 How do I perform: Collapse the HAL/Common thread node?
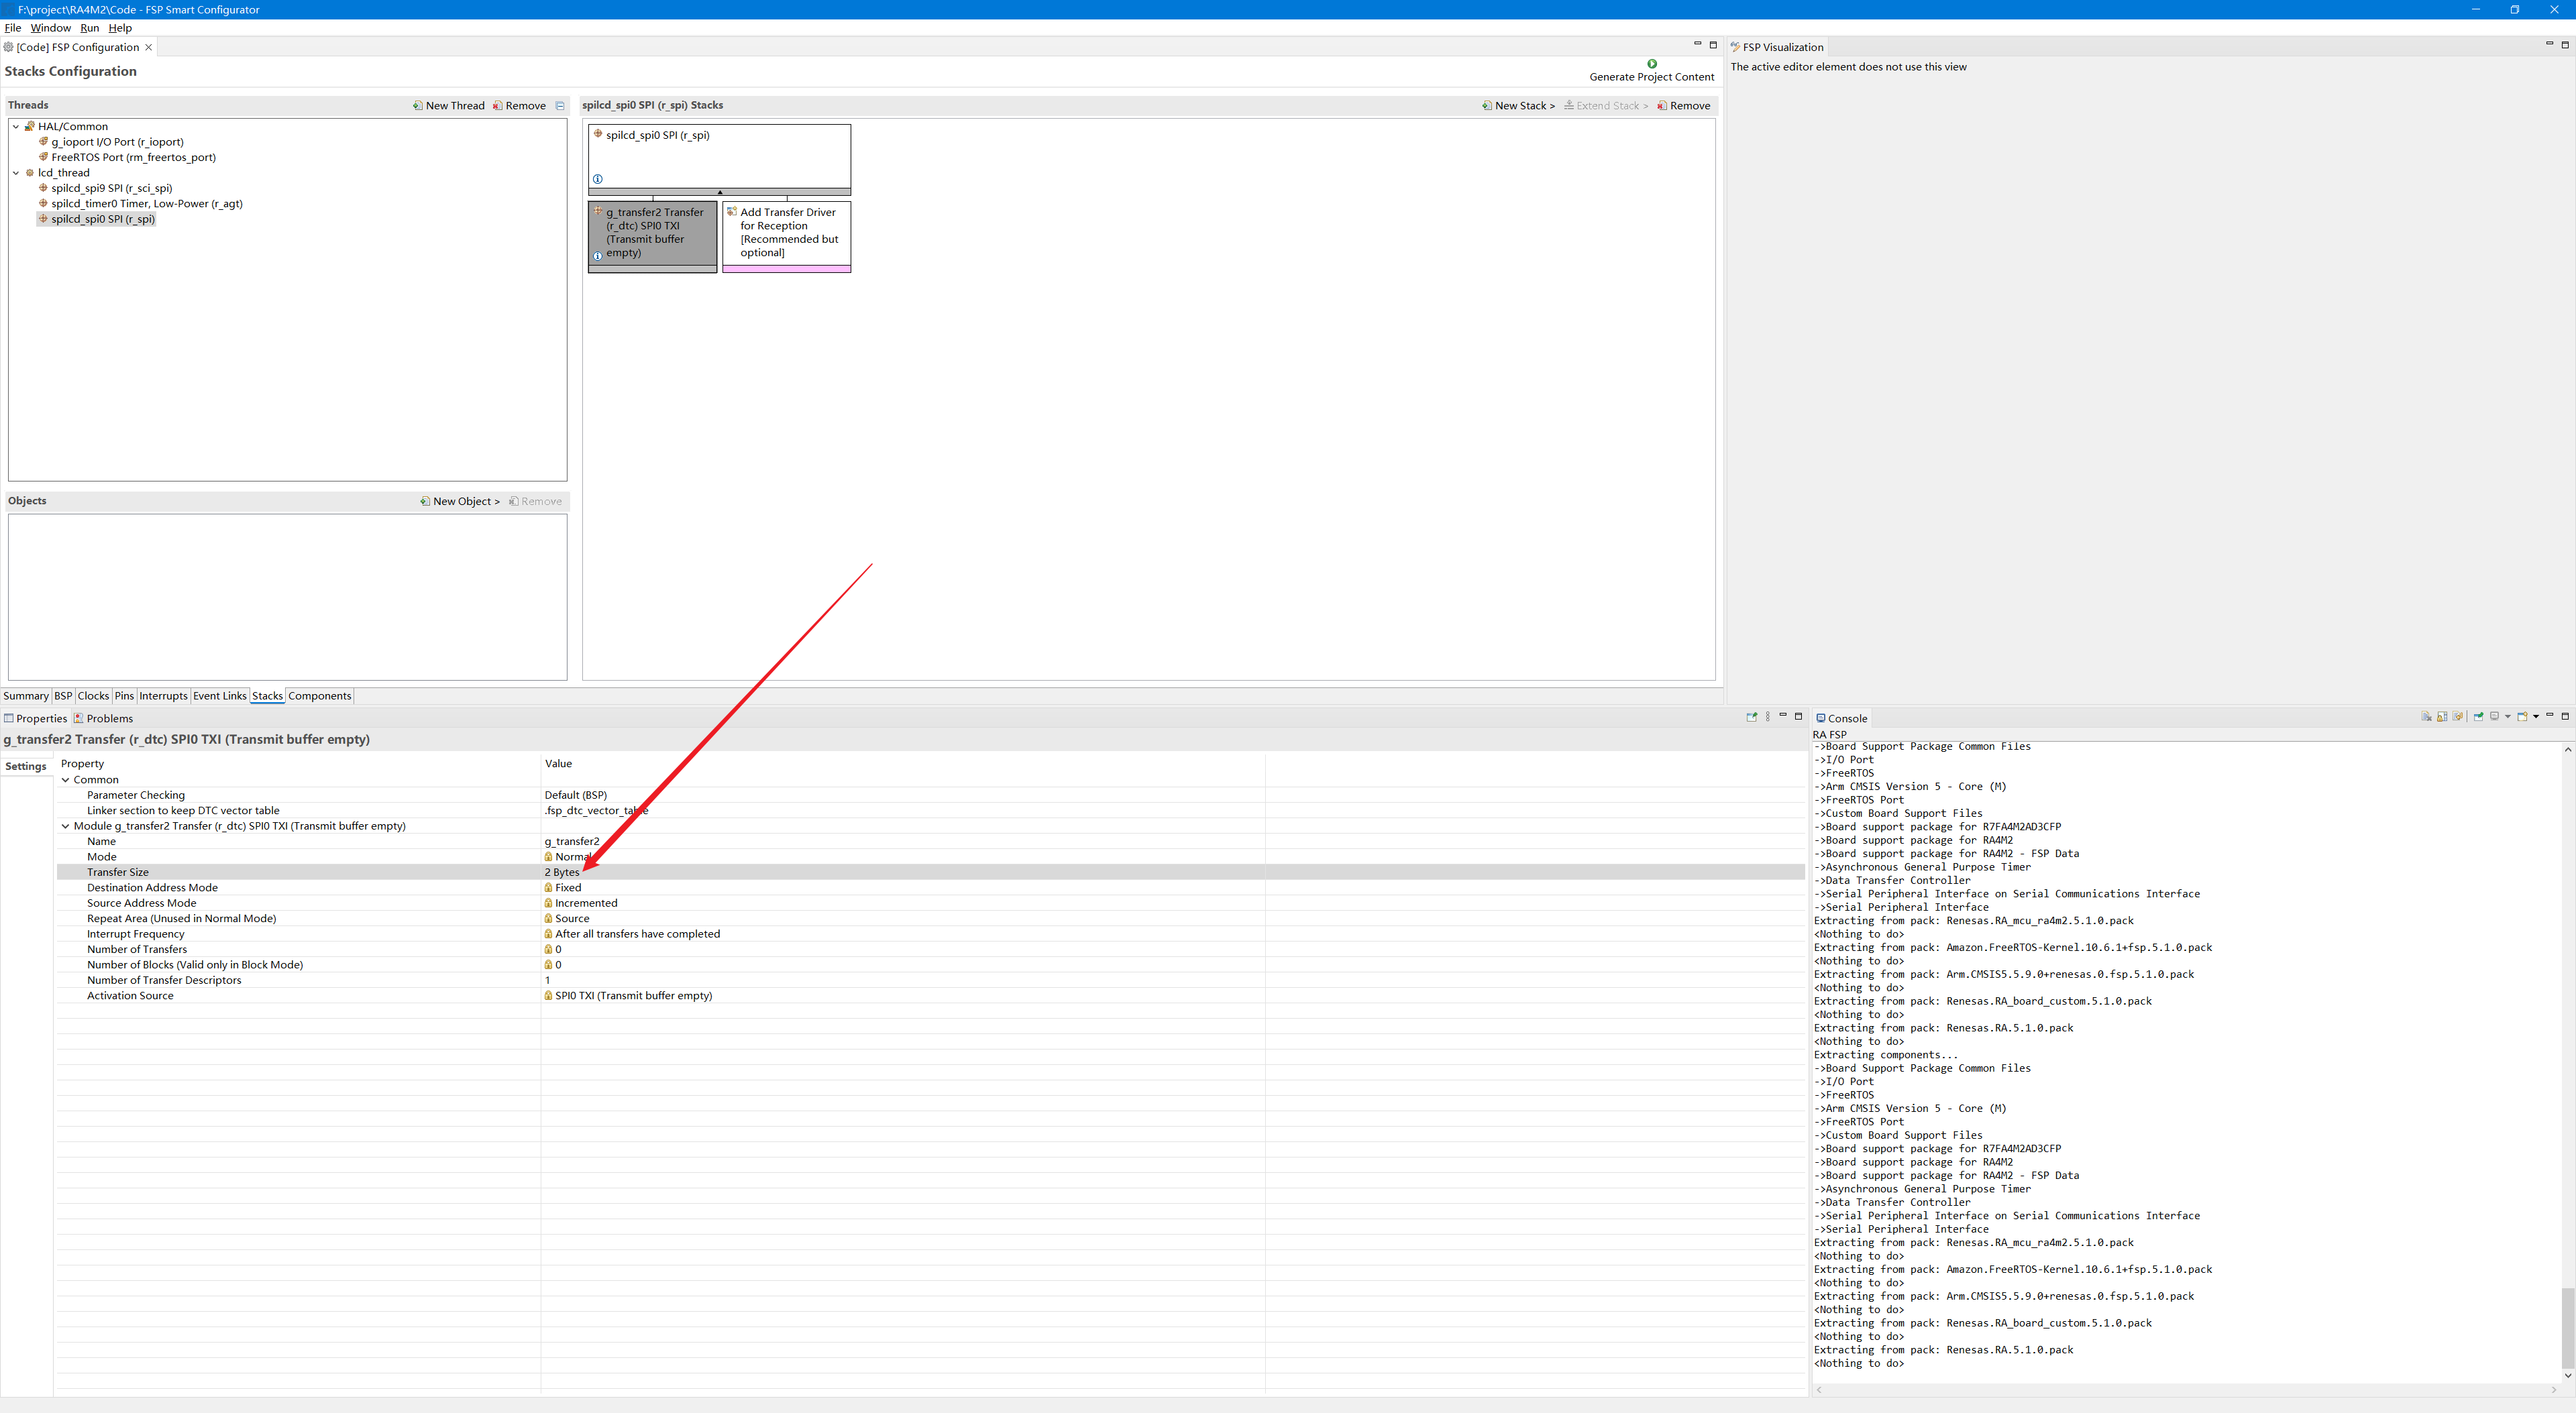tap(16, 126)
